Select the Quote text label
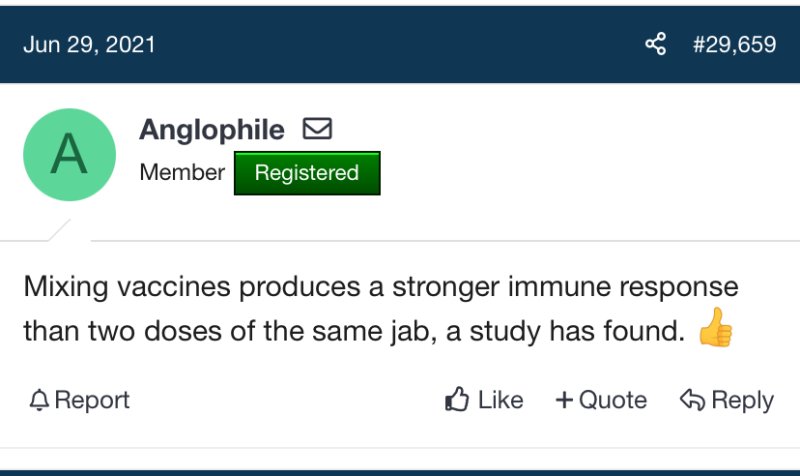This screenshot has width=800, height=476. pyautogui.click(x=613, y=400)
